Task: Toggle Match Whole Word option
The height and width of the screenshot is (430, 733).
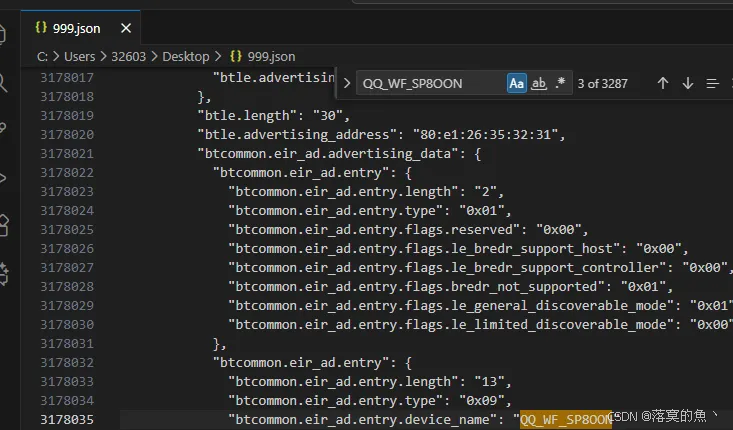Action: (x=539, y=83)
